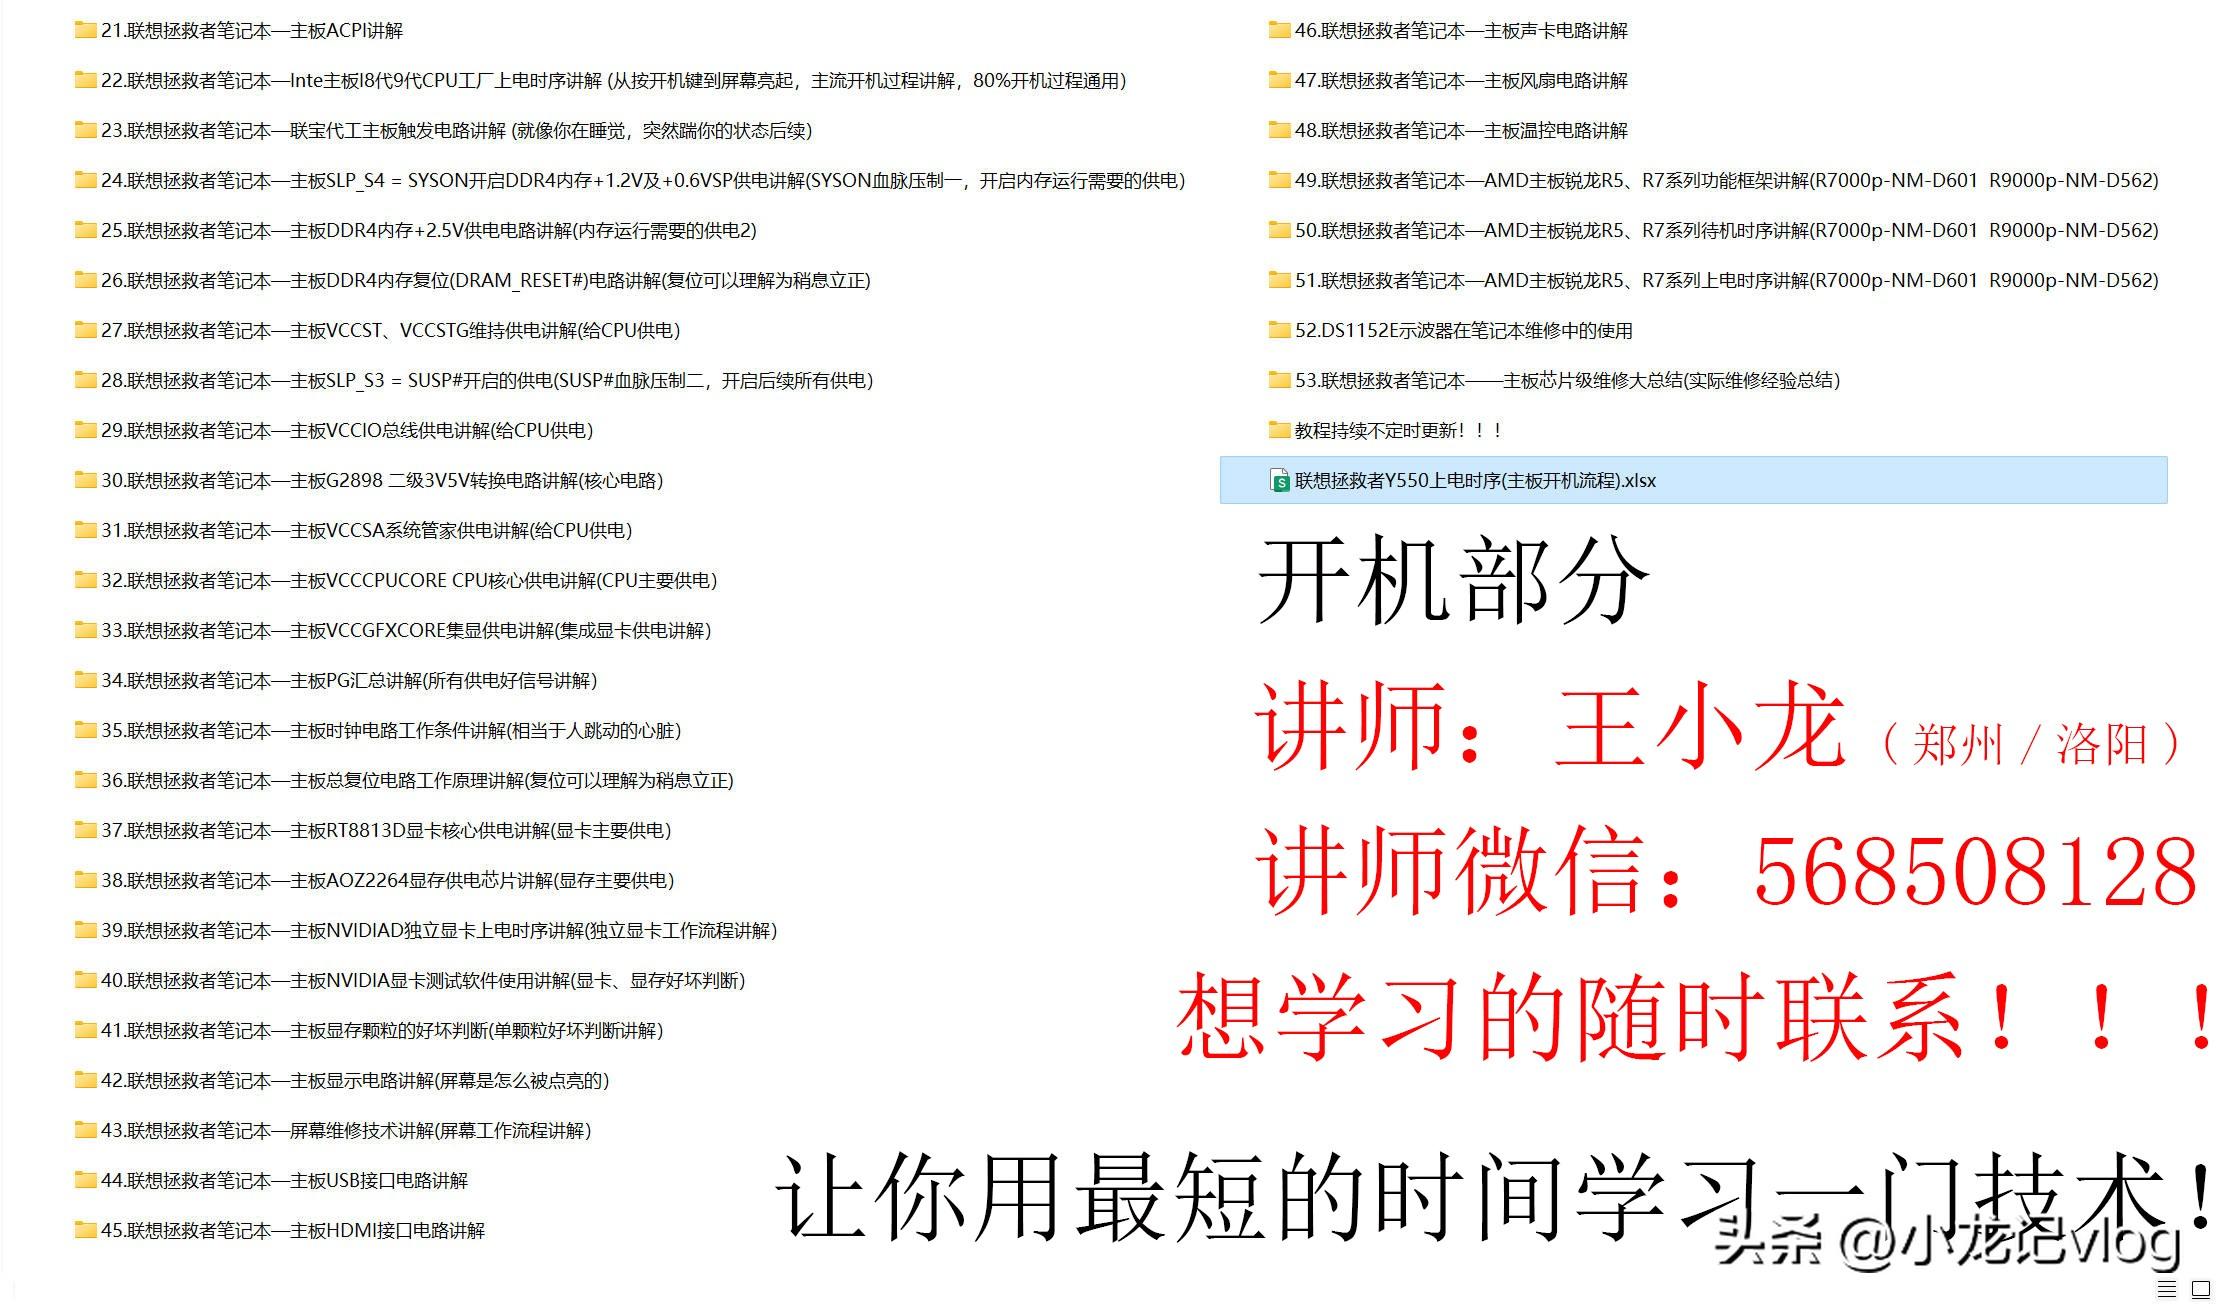The width and height of the screenshot is (2221, 1307).
Task: Click the folder icon of item 33 VCCGFXCORE集显供电
Action: [x=85, y=630]
